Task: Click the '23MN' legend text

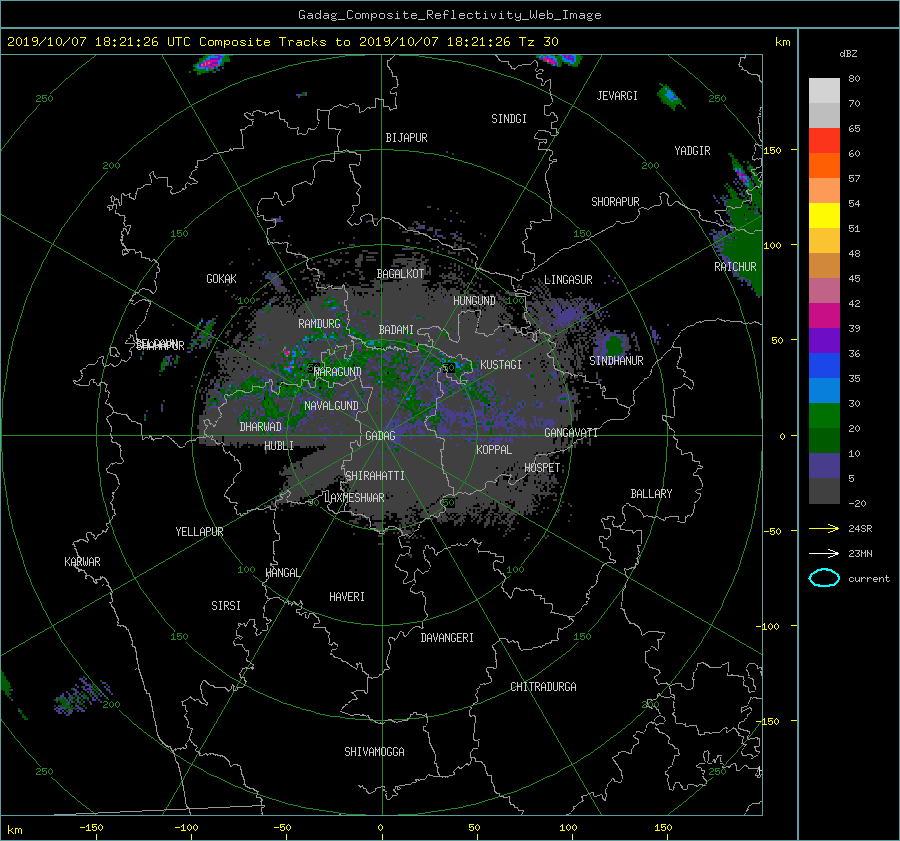Action: coord(860,553)
